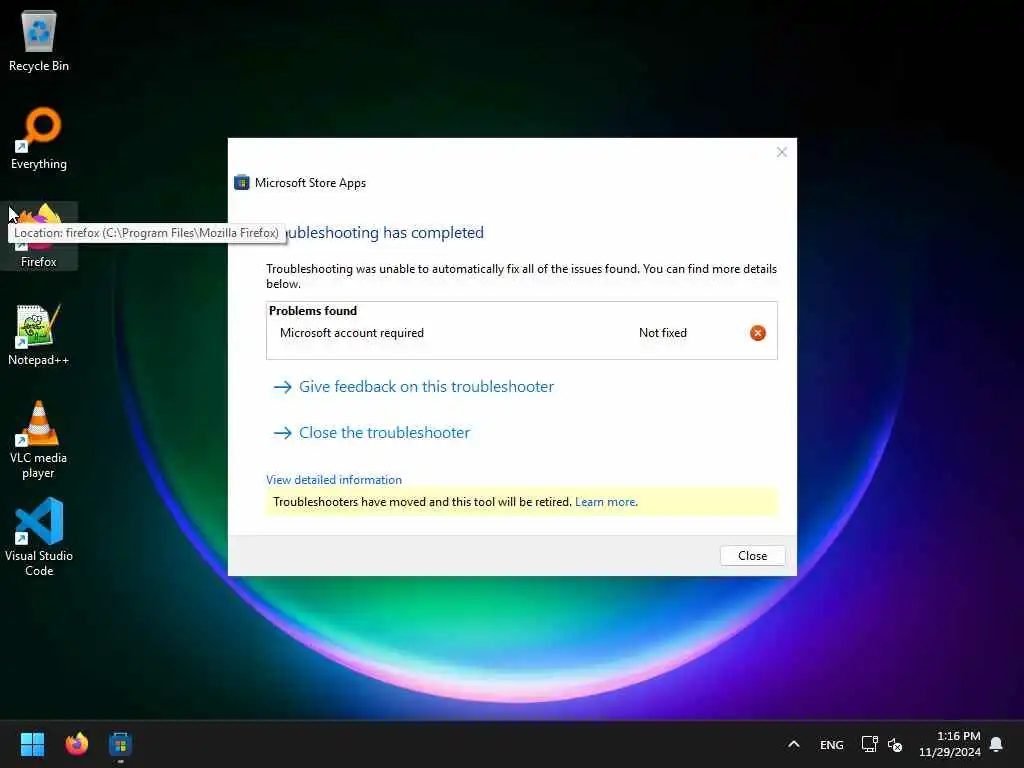1024x768 pixels.
Task: Show hidden system tray icons
Action: [x=793, y=744]
